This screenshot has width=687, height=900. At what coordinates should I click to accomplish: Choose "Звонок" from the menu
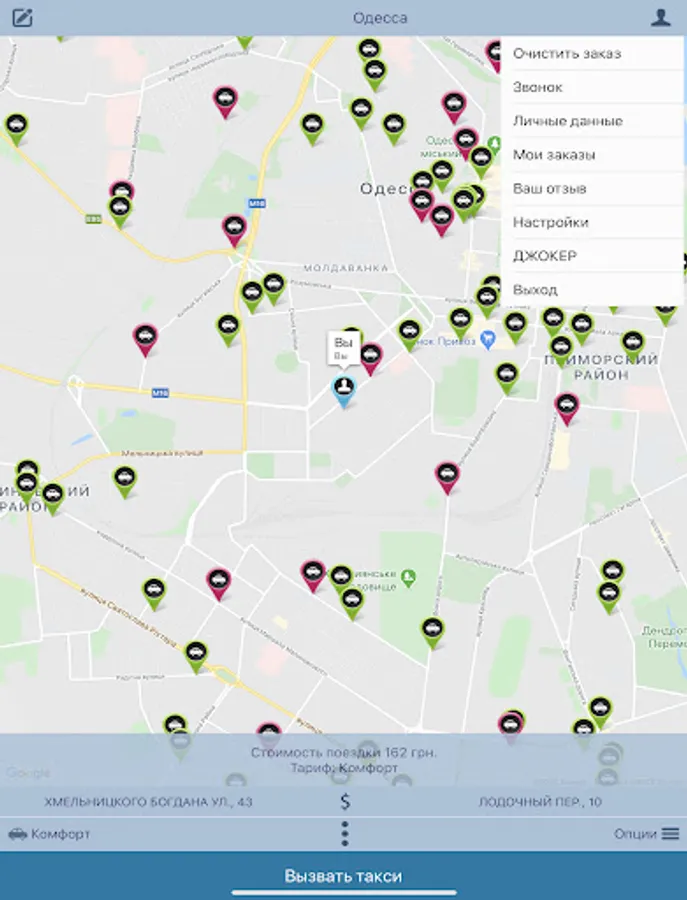pos(593,87)
